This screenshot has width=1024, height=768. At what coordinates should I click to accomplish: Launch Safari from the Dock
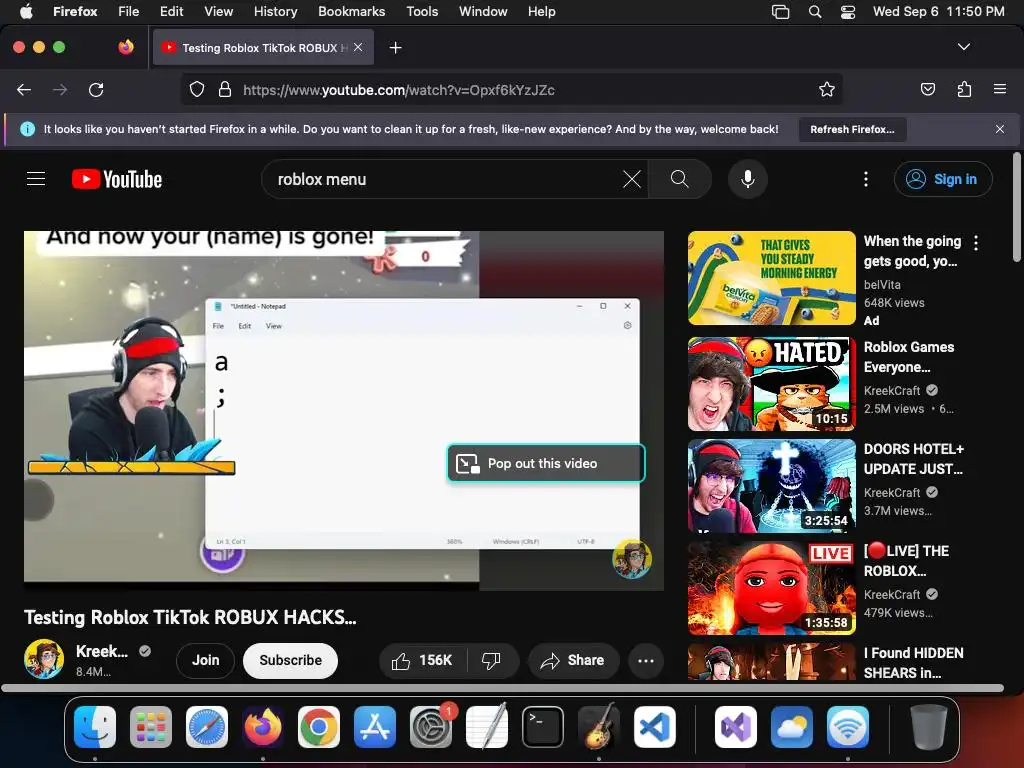[x=207, y=726]
